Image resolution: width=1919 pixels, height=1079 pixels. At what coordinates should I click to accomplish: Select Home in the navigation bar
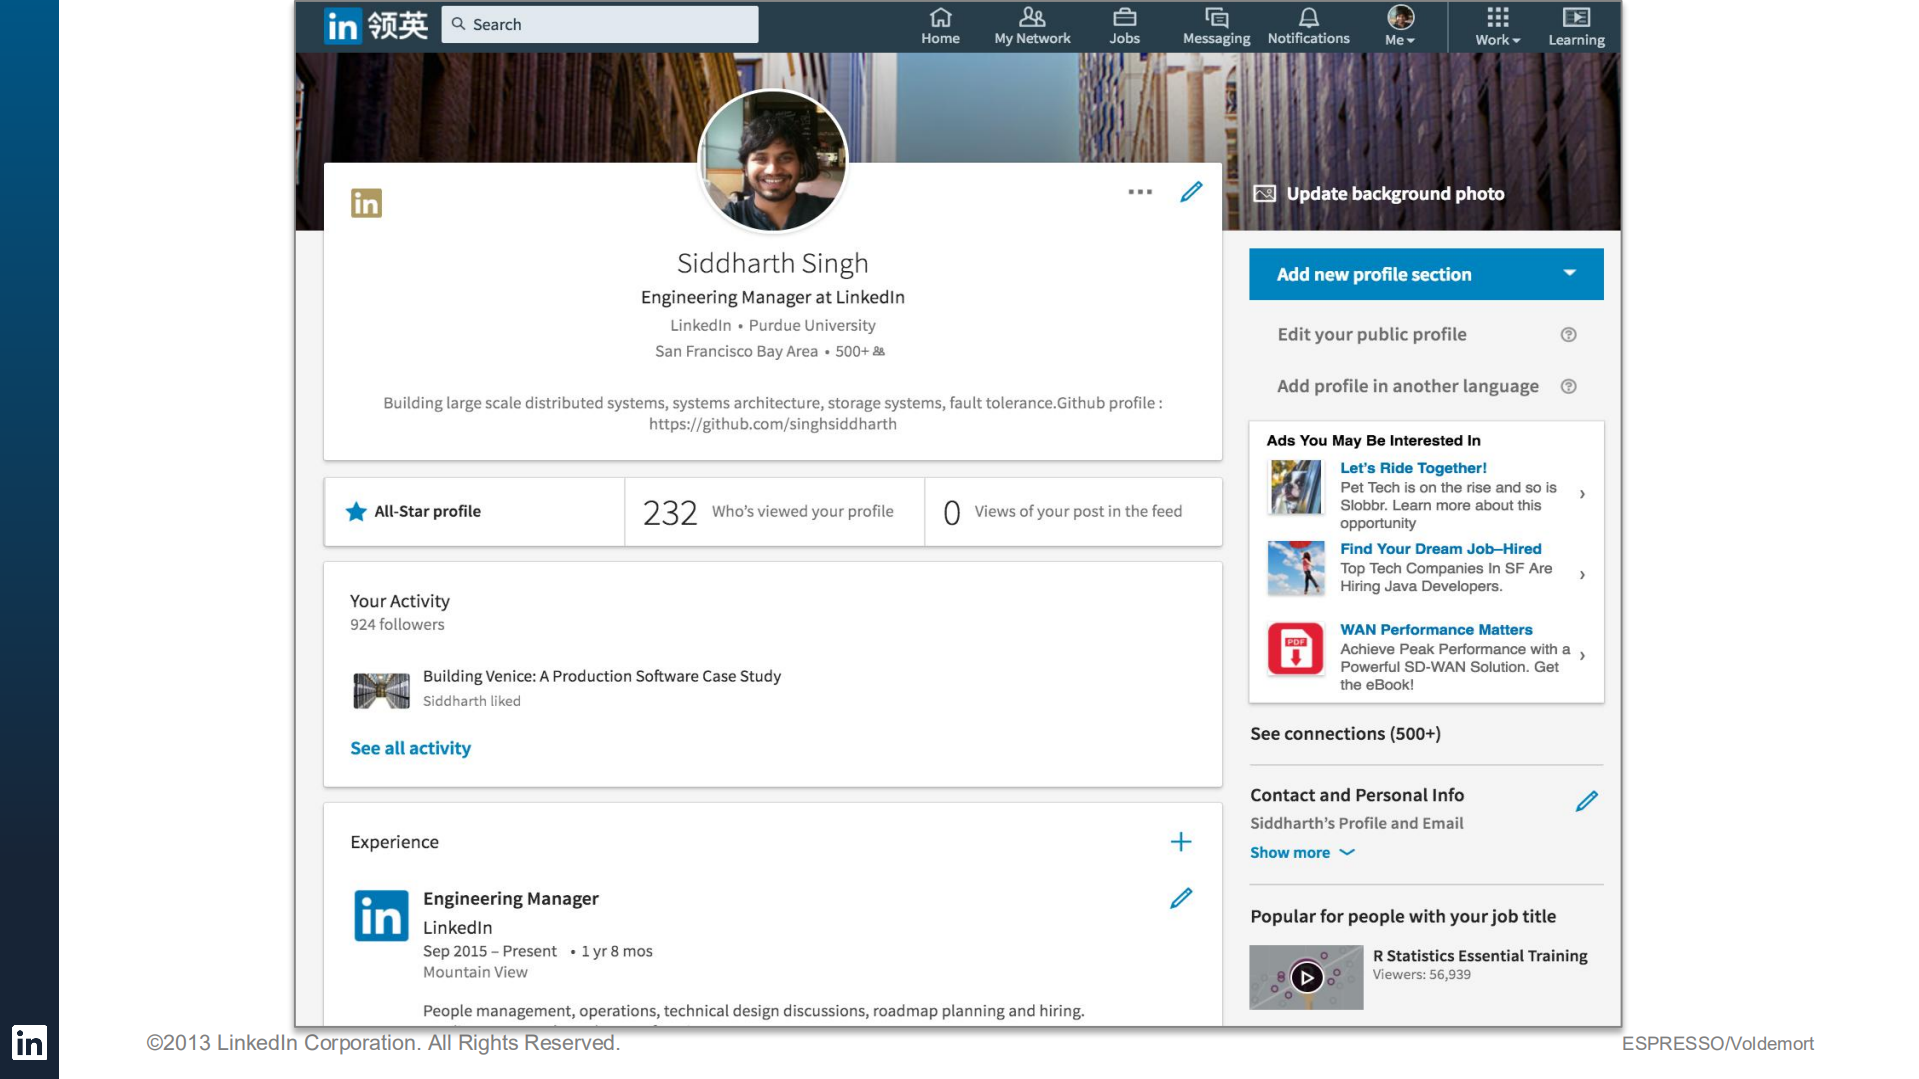tap(940, 25)
